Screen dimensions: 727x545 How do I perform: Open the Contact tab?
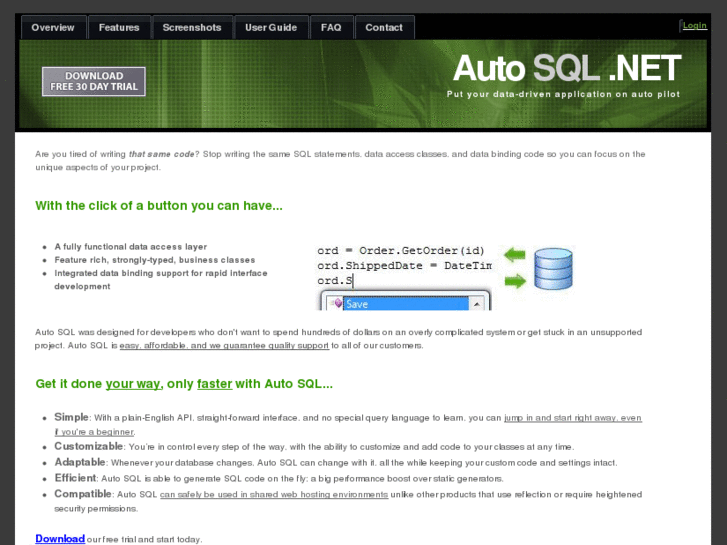(384, 27)
